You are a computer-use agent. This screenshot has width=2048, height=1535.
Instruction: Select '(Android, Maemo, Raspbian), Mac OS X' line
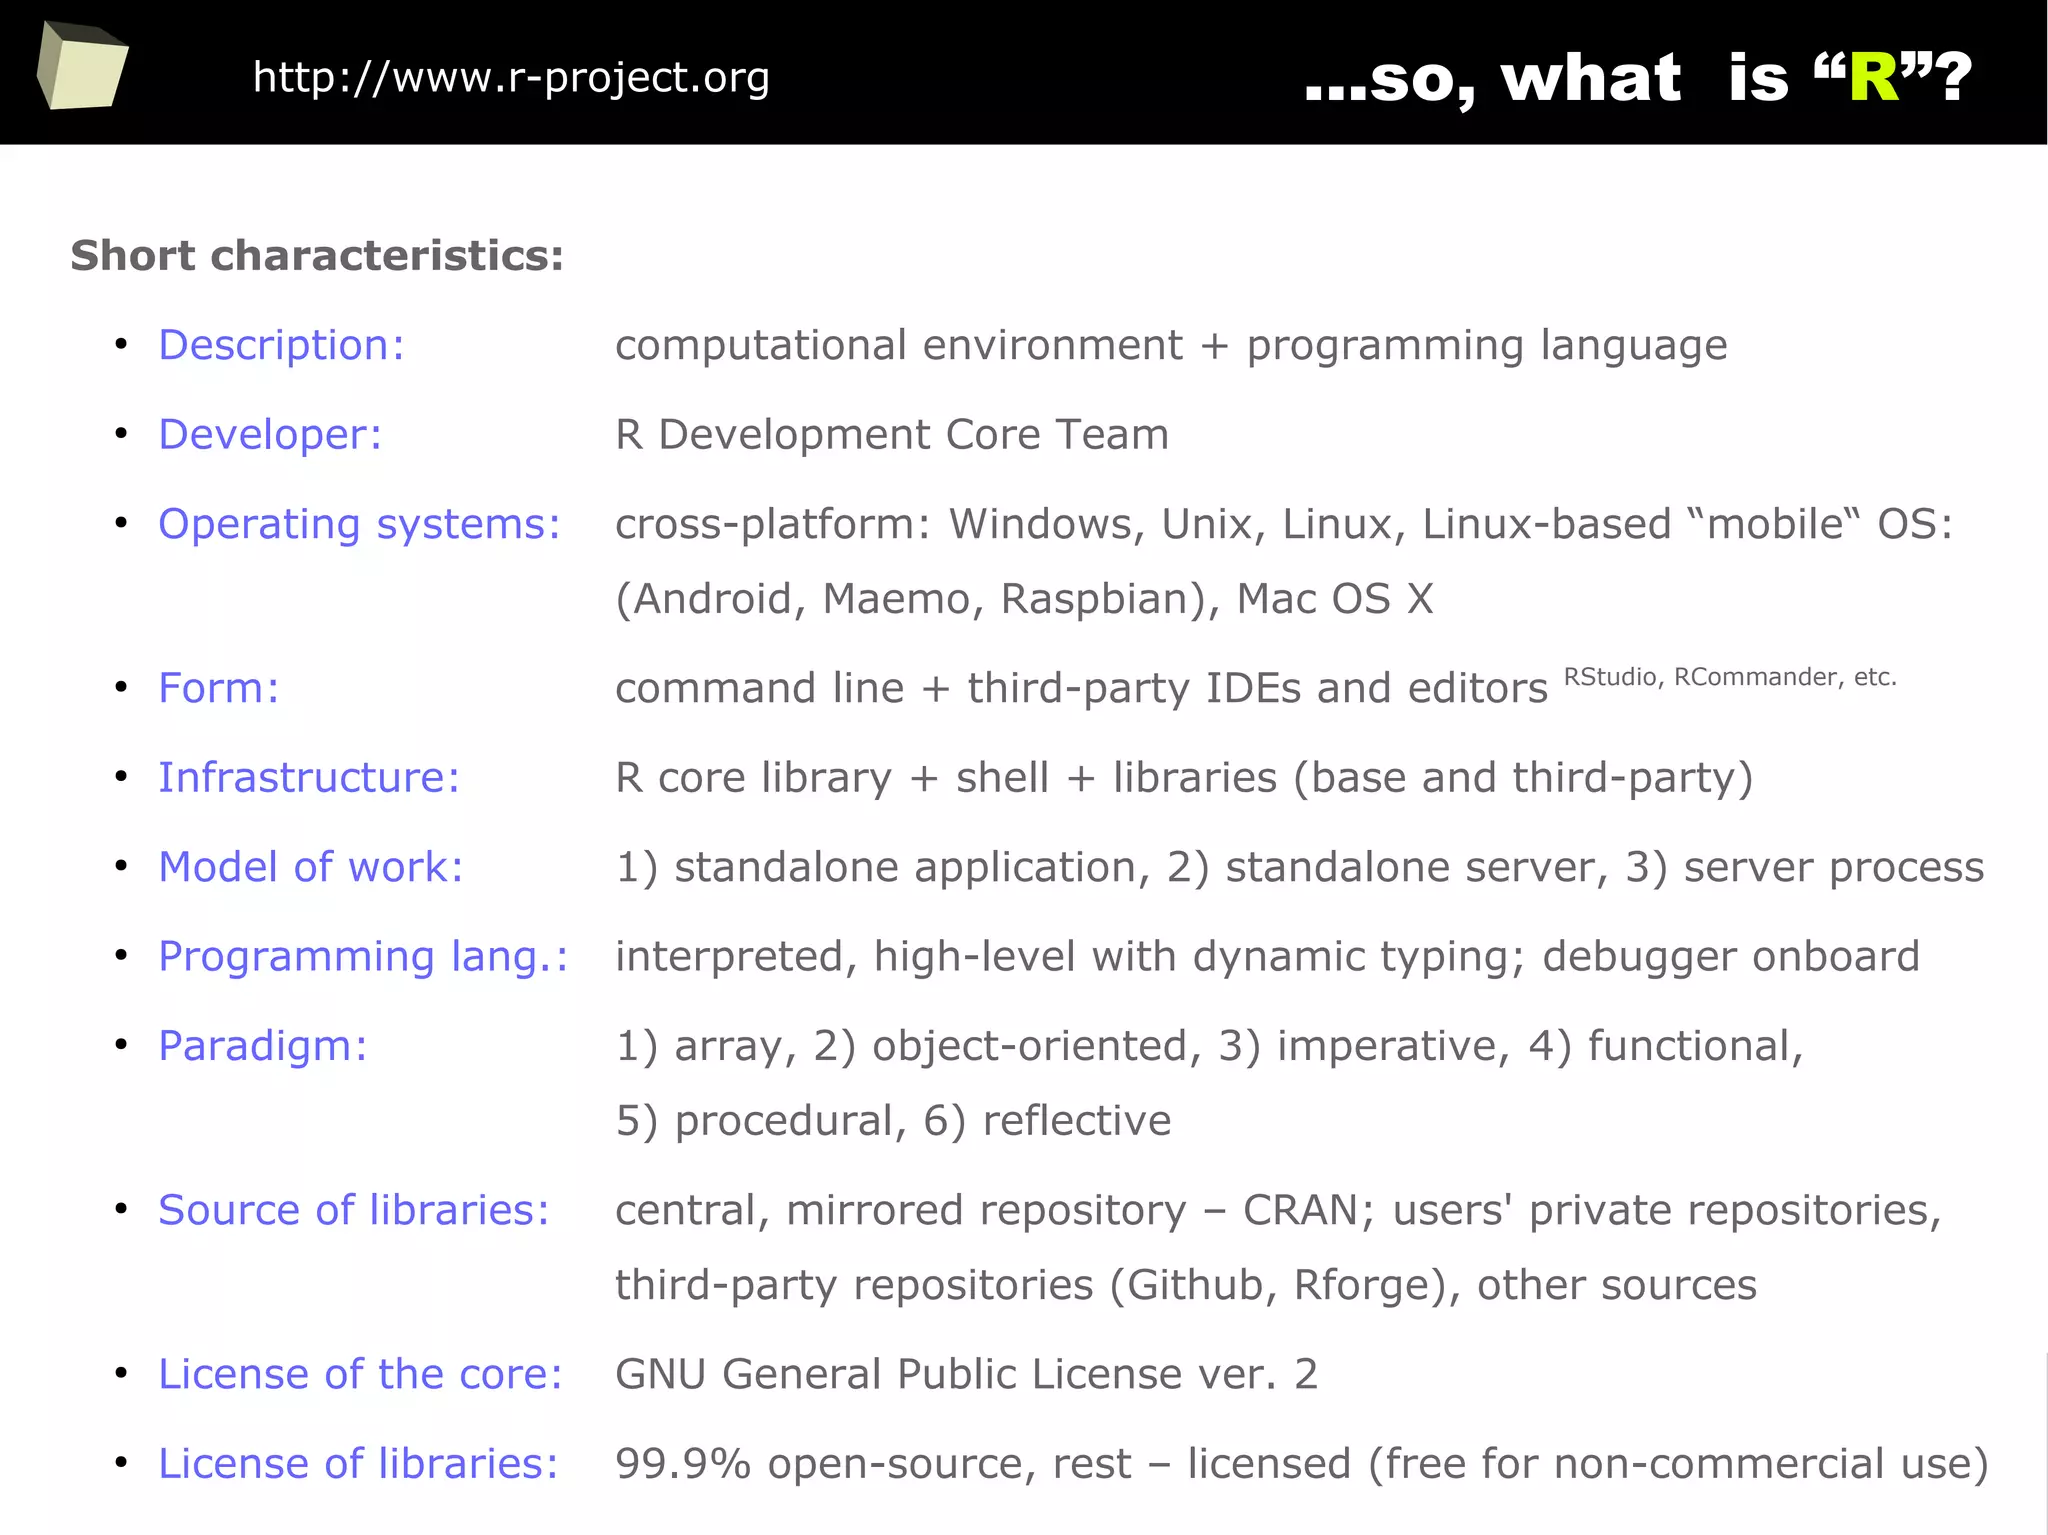click(1024, 599)
